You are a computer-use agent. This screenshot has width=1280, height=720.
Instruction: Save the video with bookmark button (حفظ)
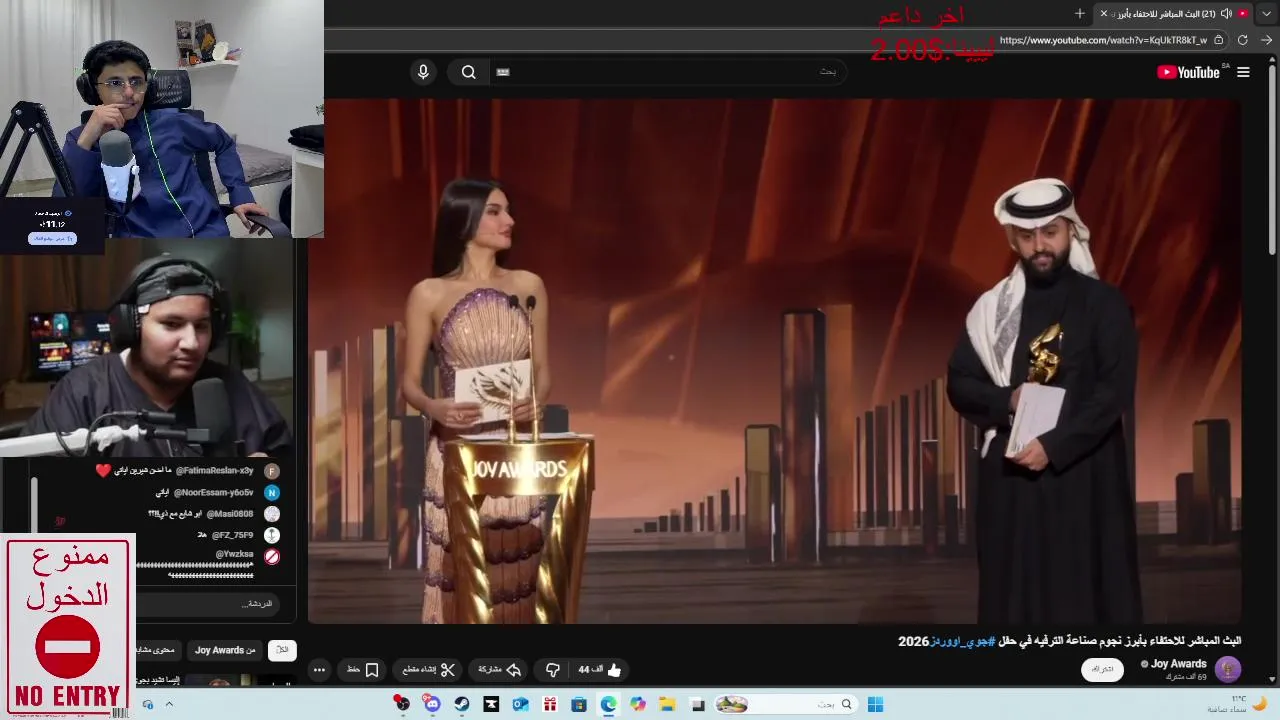point(363,670)
